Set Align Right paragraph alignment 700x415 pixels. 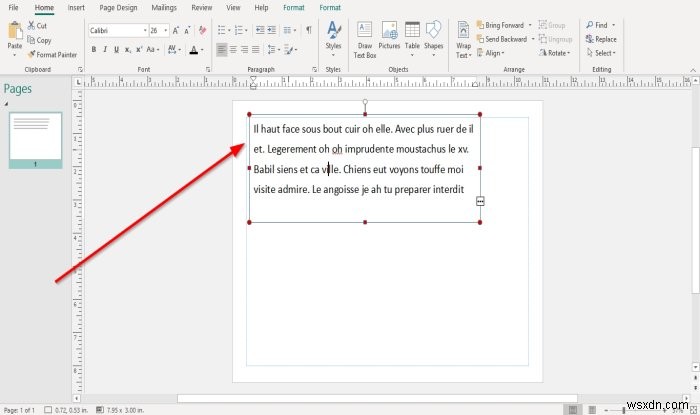pos(245,50)
